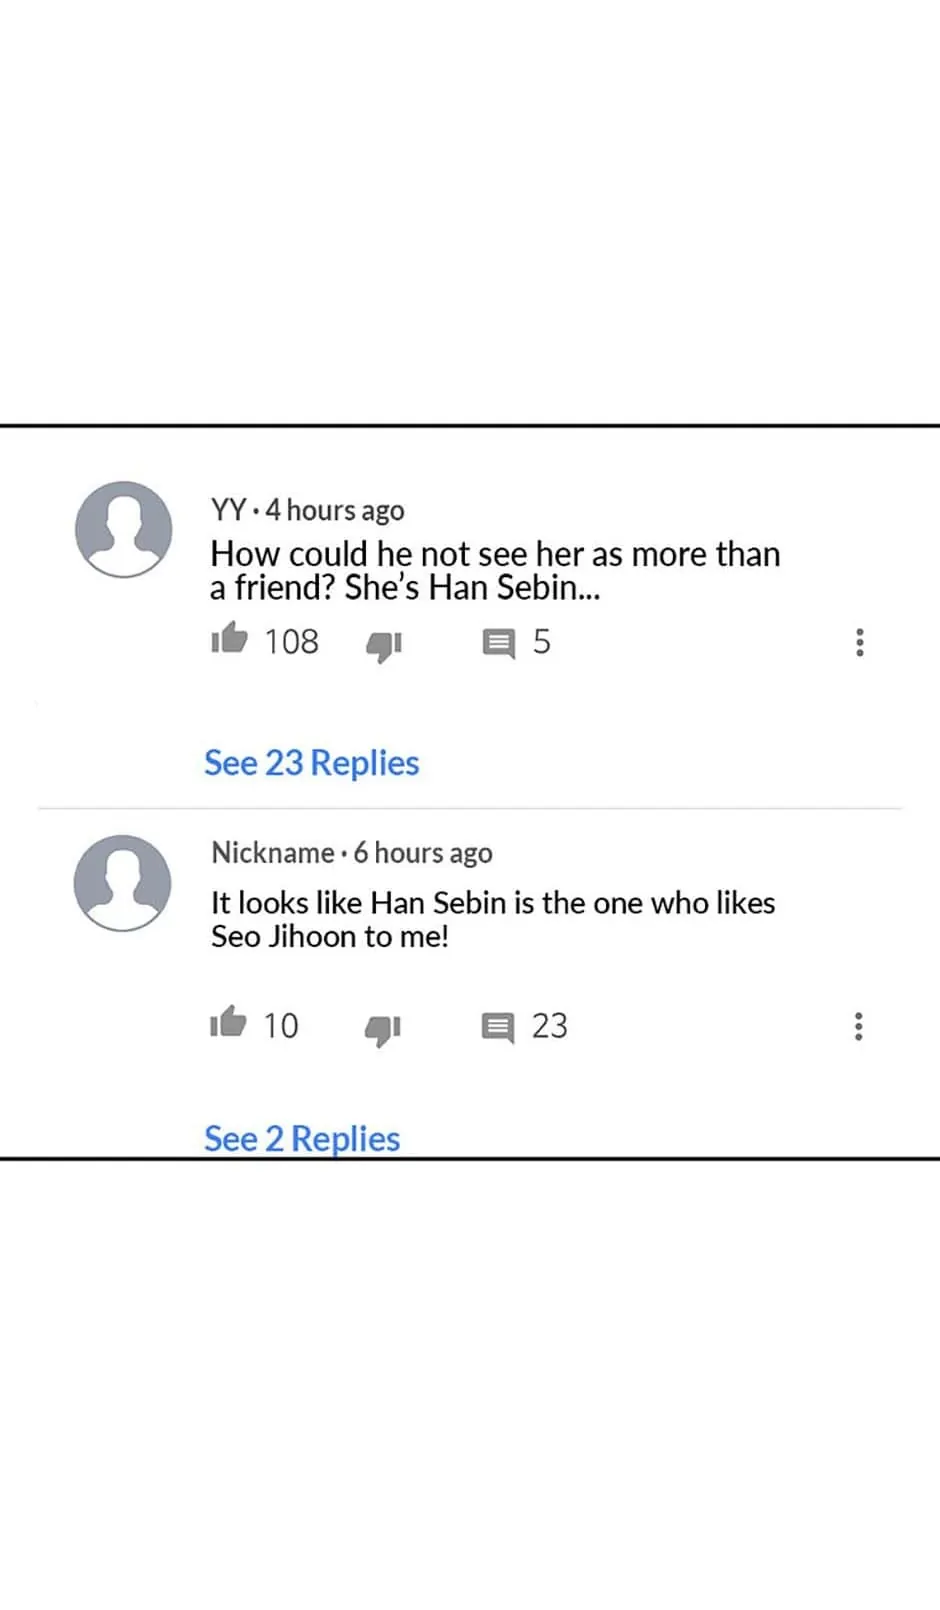The image size is (940, 1610).
Task: Click reply icon on Nickname's comment
Action: [x=497, y=1027]
